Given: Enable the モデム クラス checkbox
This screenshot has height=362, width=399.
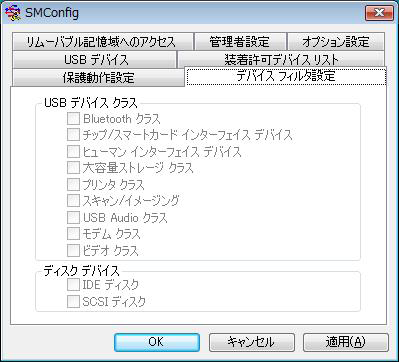Looking at the screenshot, I should tap(73, 234).
